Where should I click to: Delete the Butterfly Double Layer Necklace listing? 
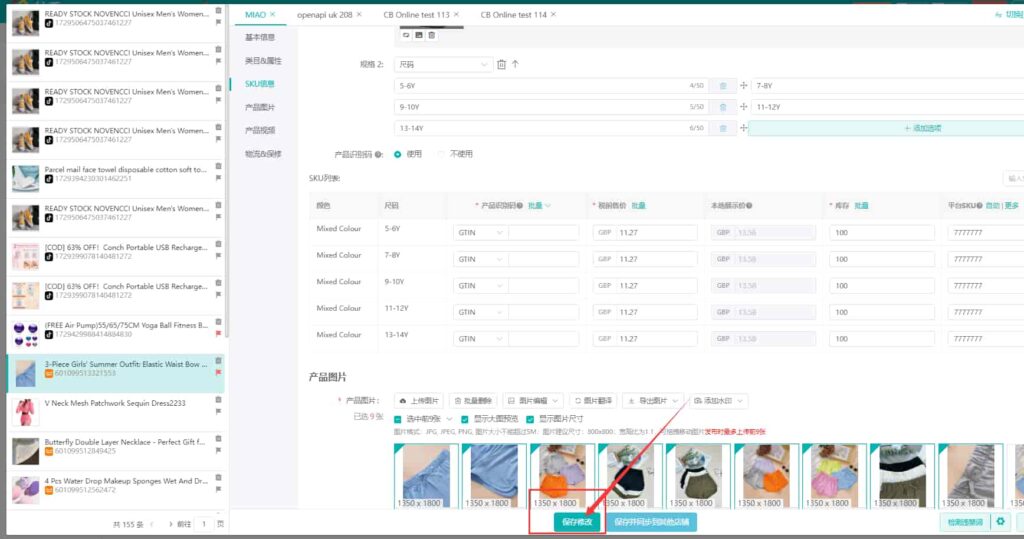(x=218, y=438)
